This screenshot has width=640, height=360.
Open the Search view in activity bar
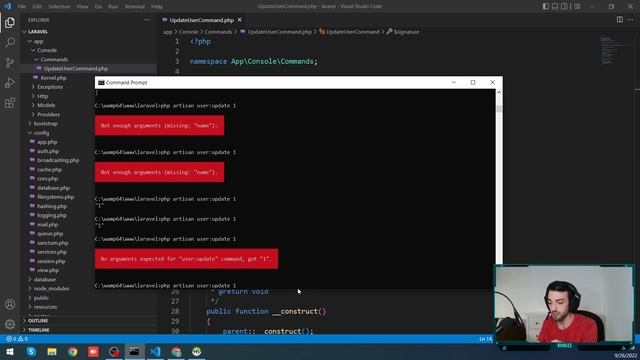point(10,42)
